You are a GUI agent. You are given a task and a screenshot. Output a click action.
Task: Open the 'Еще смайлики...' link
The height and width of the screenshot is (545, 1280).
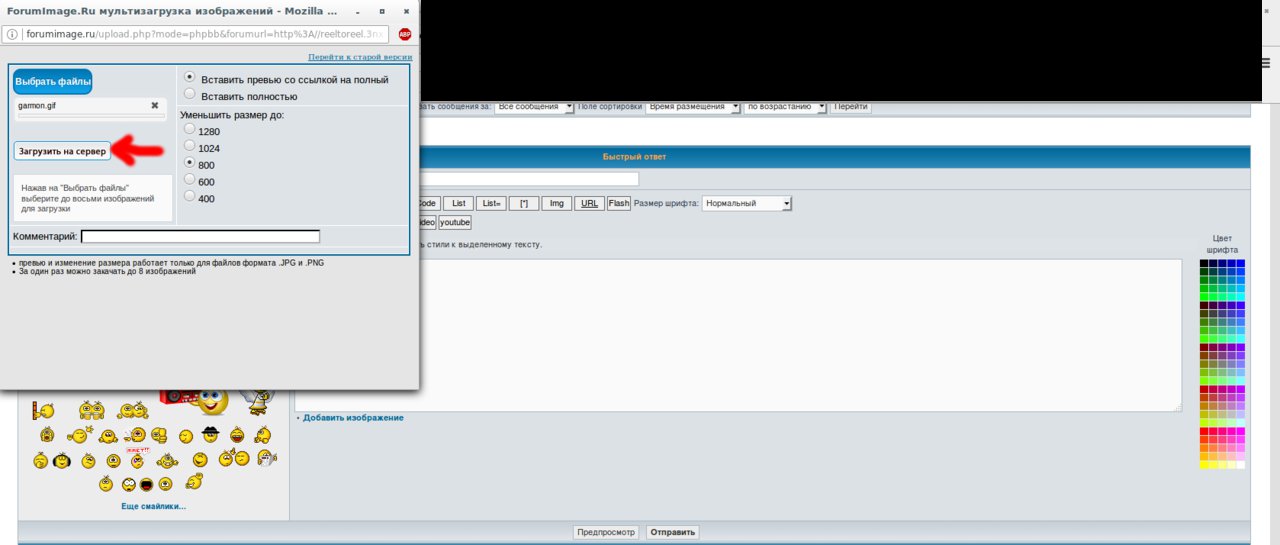[x=154, y=507]
